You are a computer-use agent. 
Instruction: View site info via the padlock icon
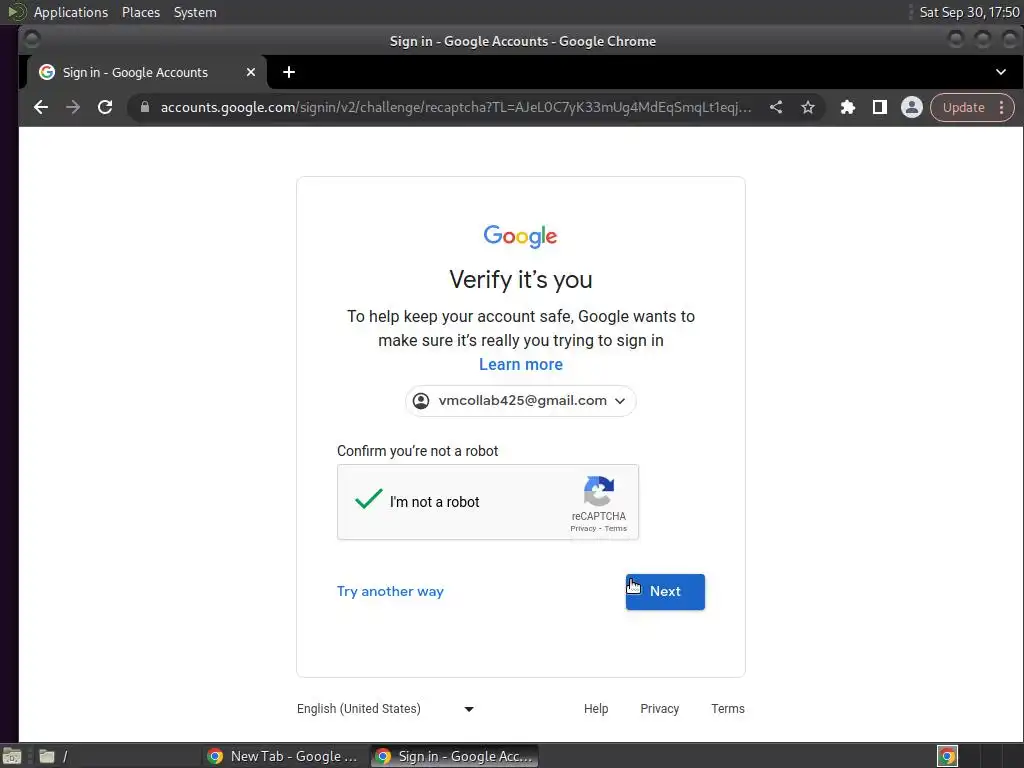coord(145,107)
